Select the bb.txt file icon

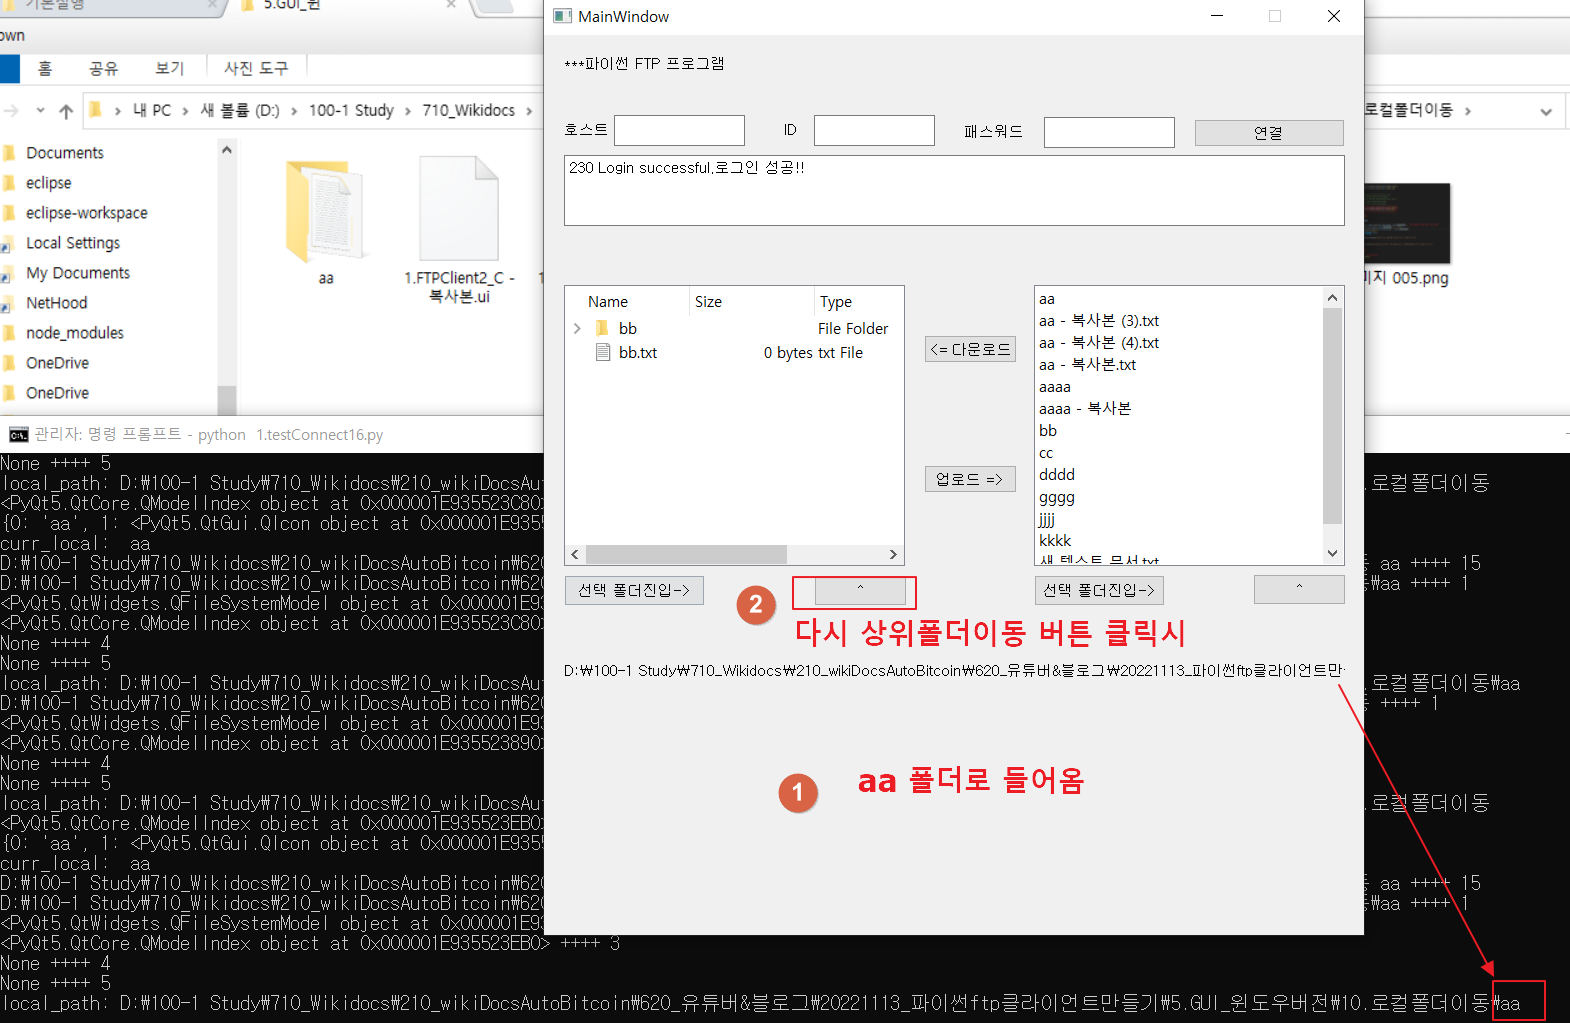pos(603,352)
